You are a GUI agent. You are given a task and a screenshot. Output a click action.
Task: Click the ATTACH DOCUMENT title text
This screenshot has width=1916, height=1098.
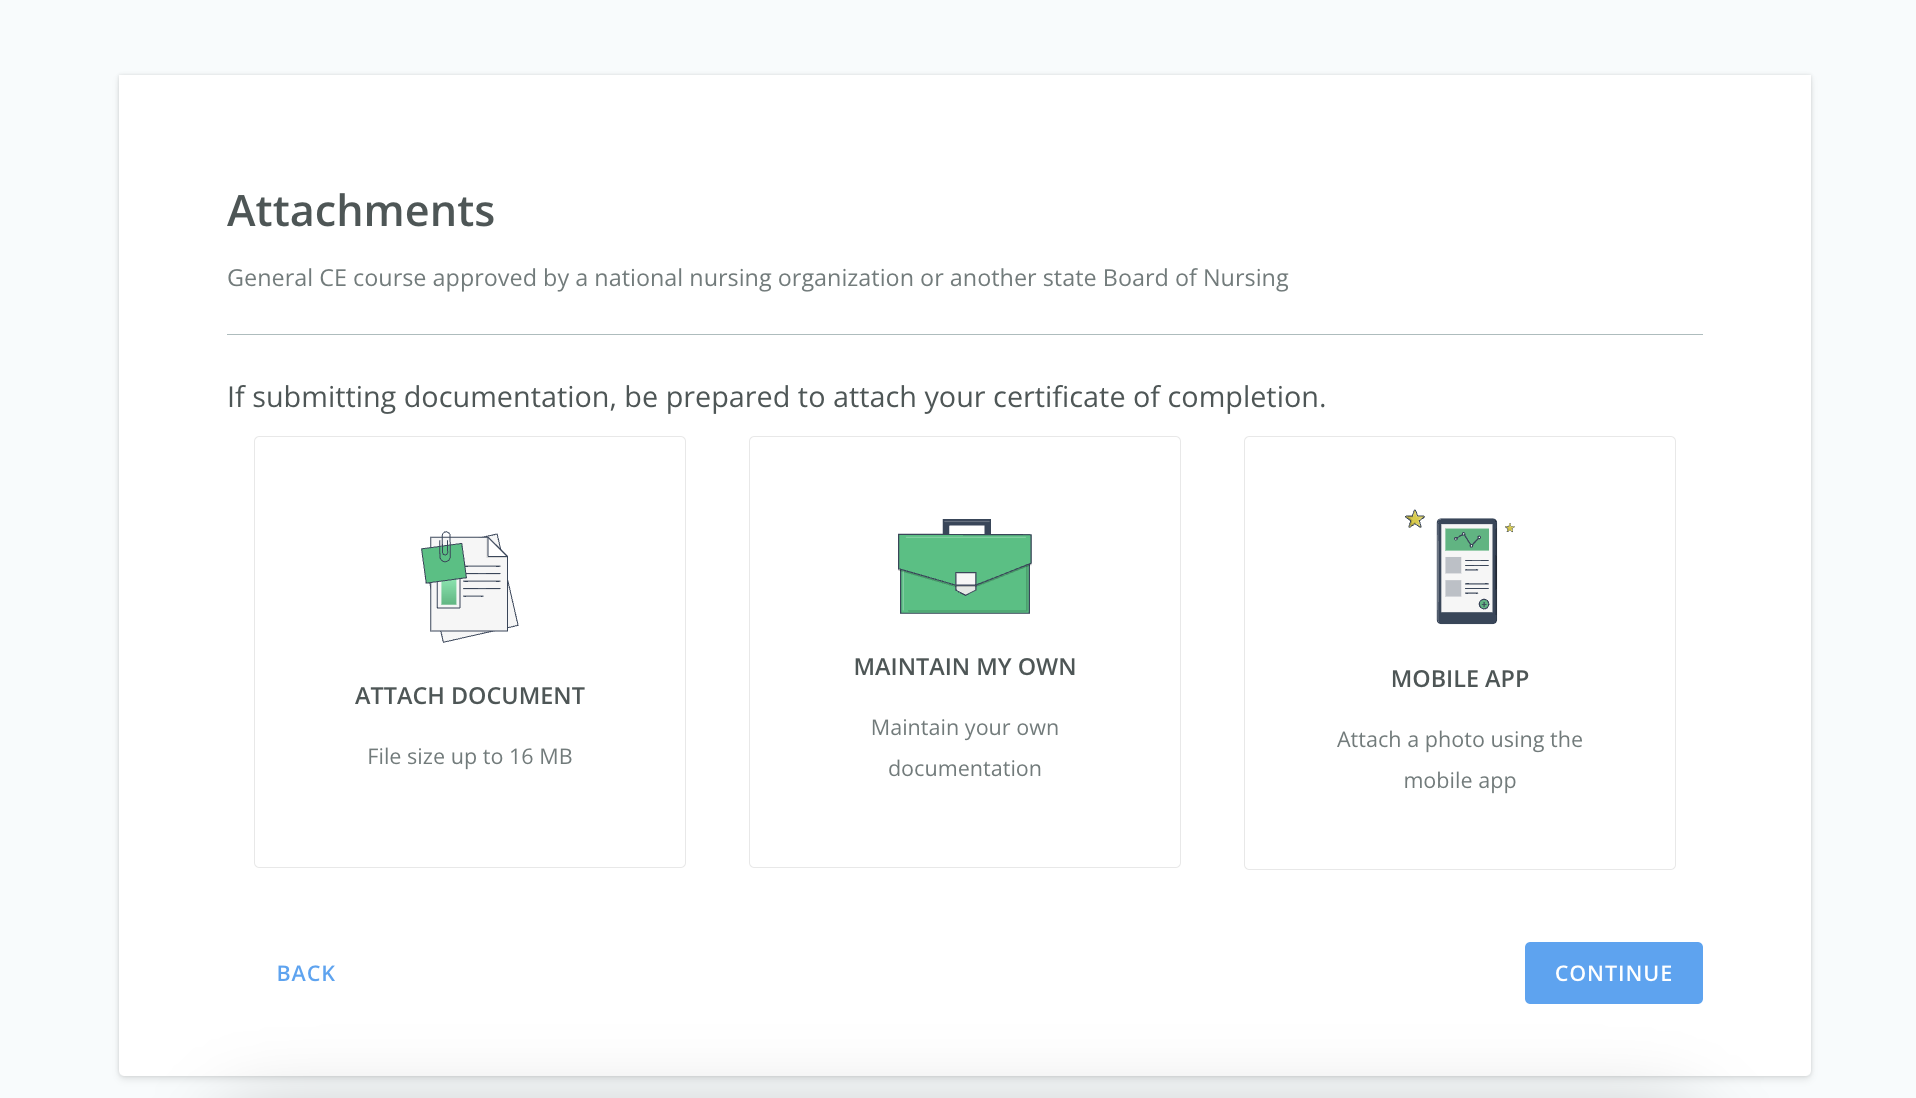point(469,696)
